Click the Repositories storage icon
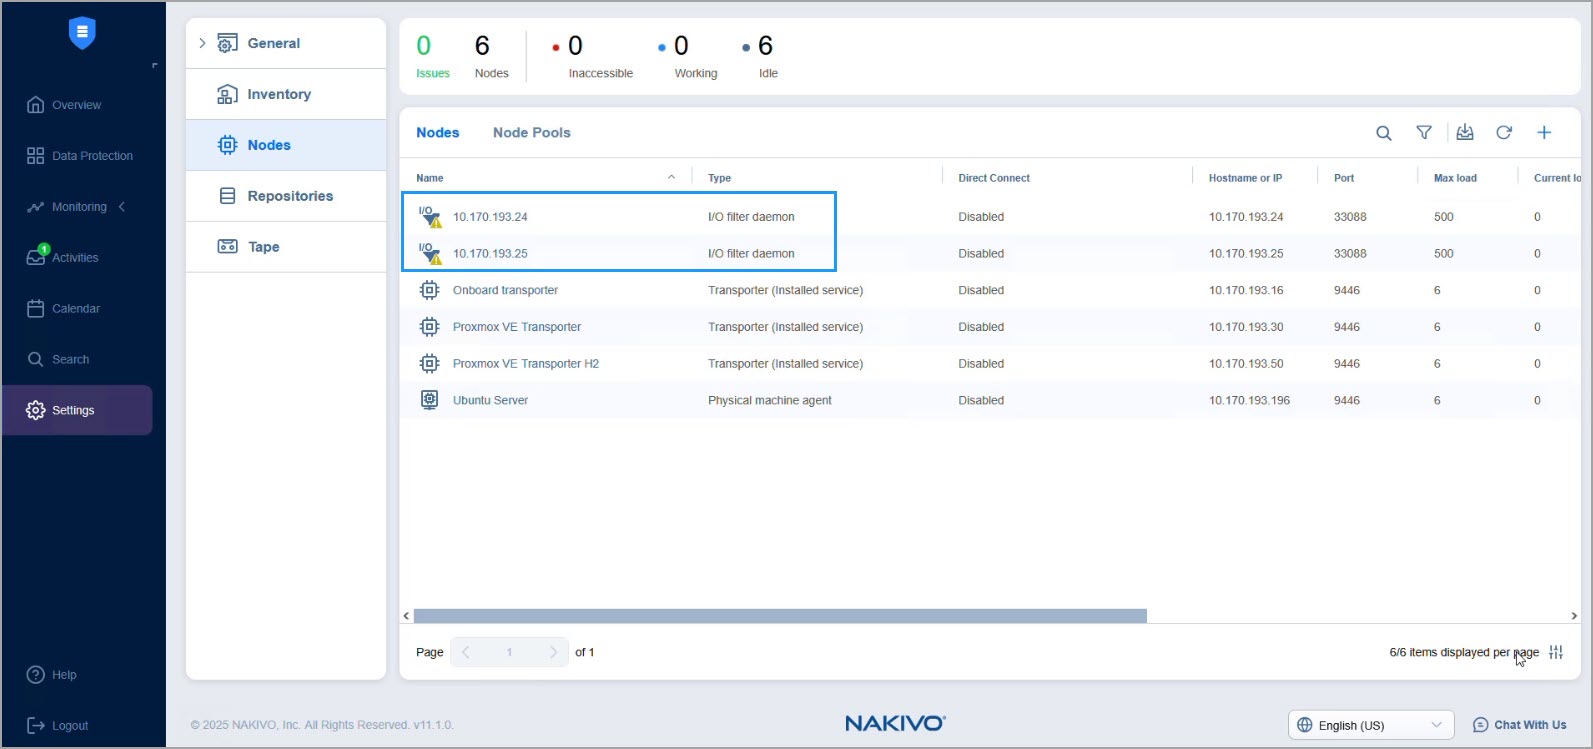Screen dimensions: 1593x749 pyautogui.click(x=228, y=196)
